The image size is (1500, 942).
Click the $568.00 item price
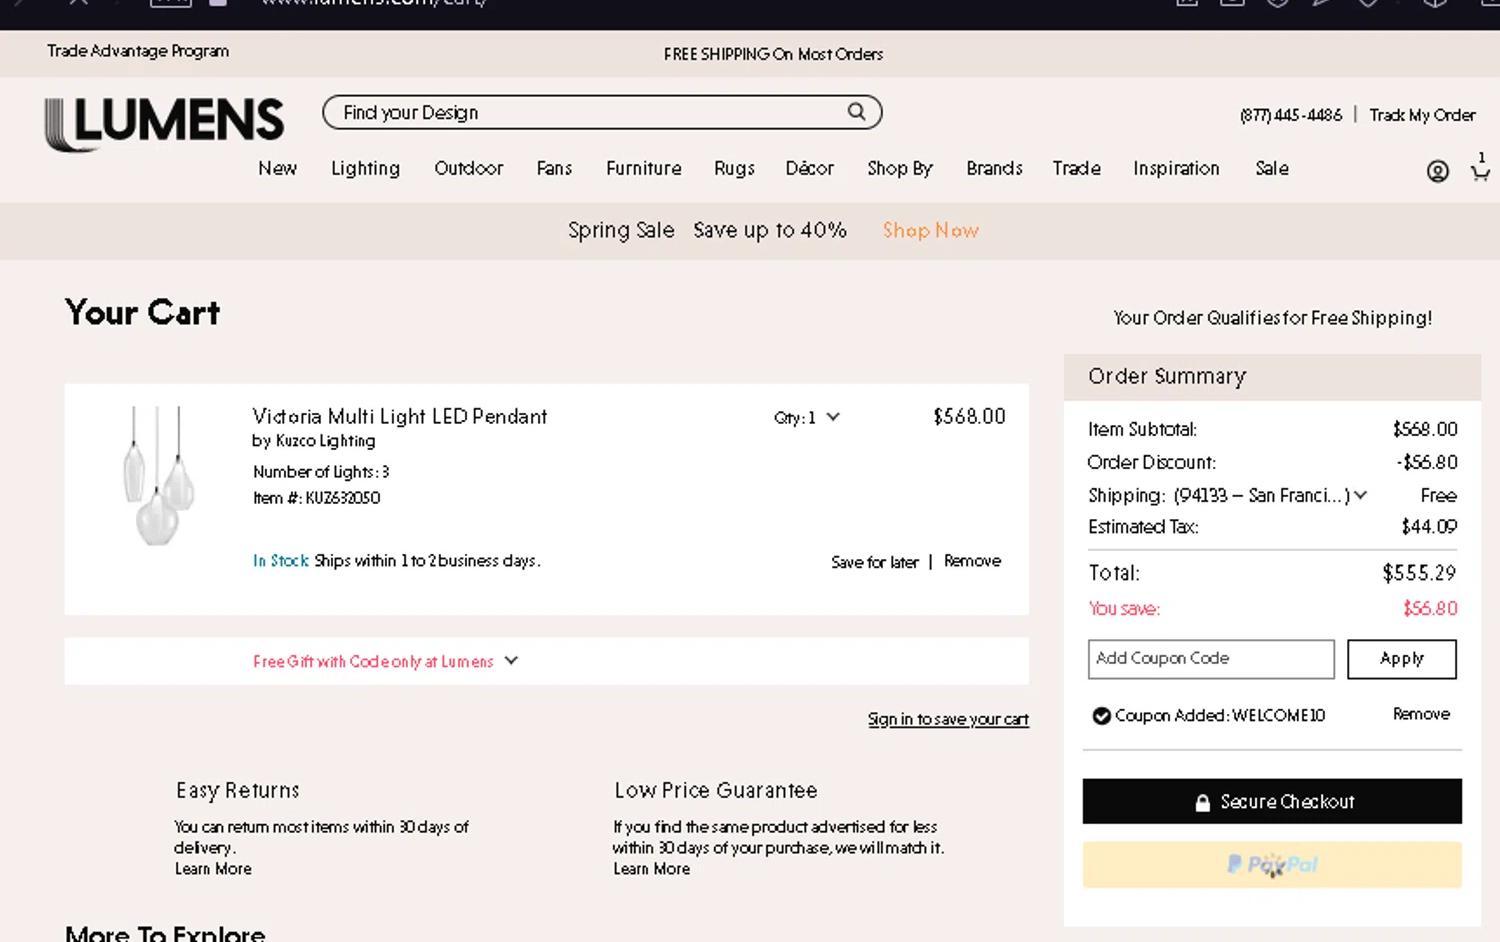969,417
